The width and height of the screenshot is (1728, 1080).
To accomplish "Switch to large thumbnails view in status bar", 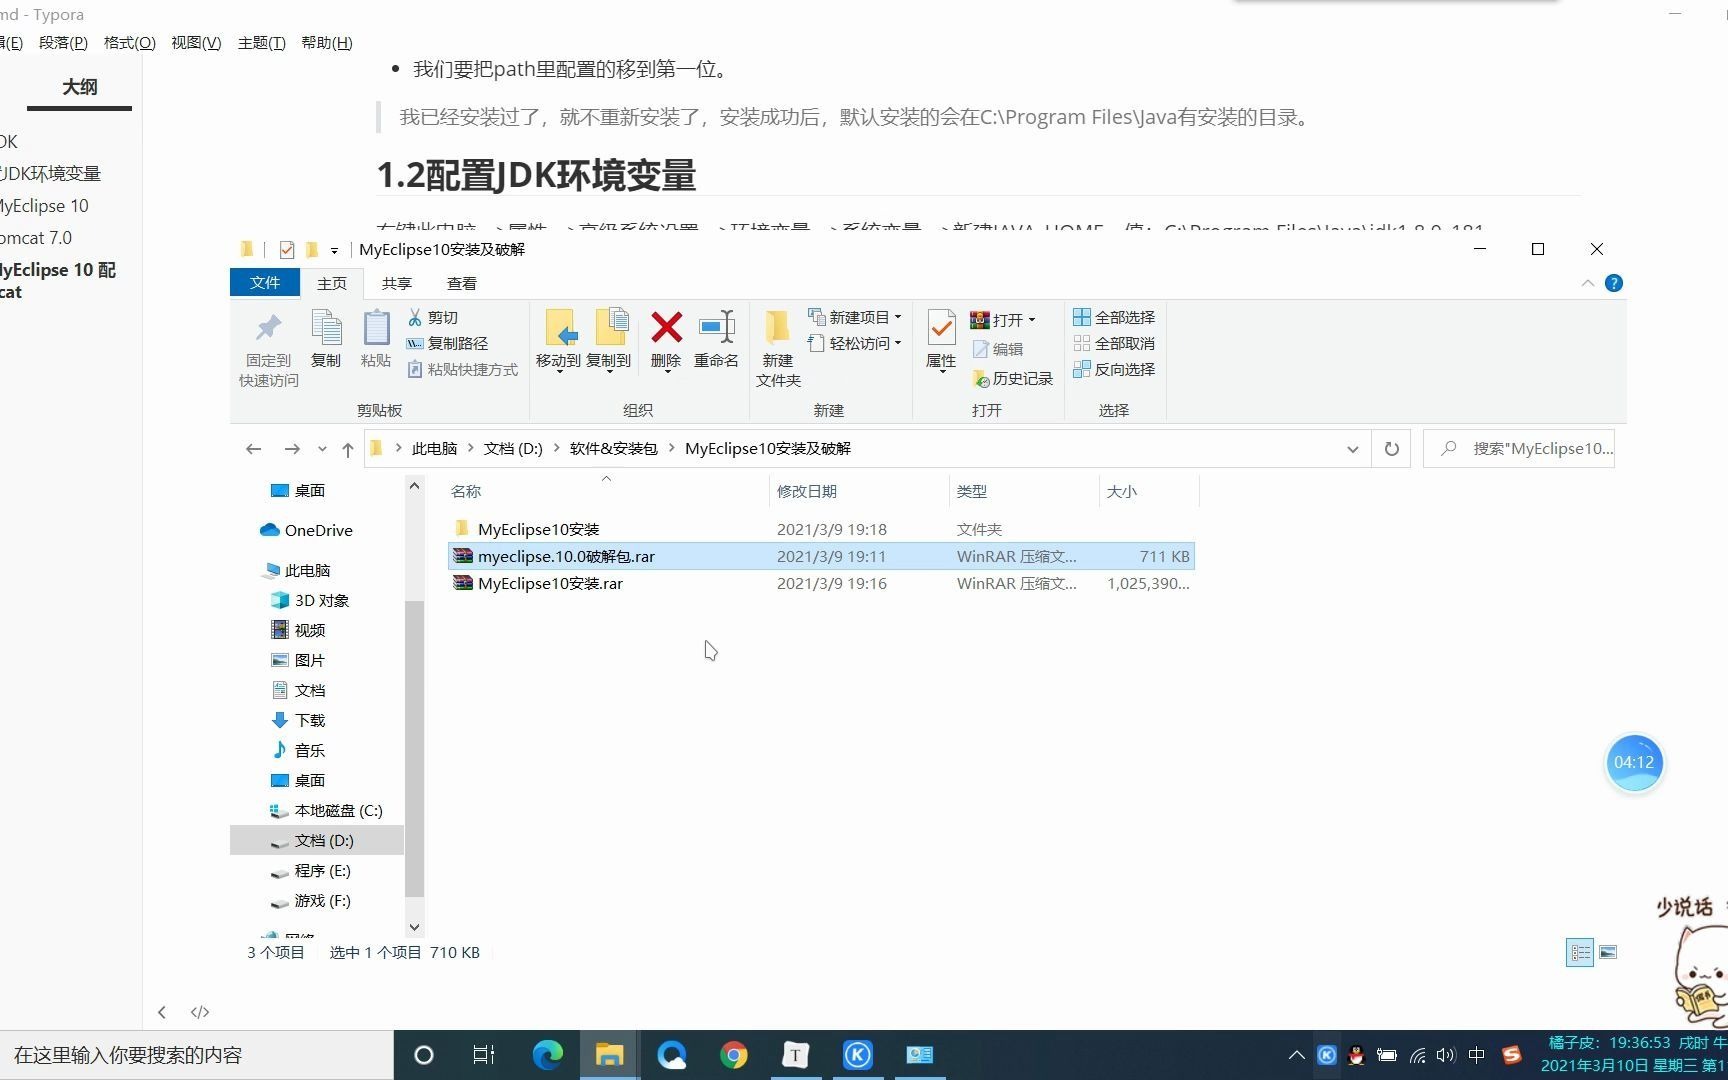I will [1607, 952].
